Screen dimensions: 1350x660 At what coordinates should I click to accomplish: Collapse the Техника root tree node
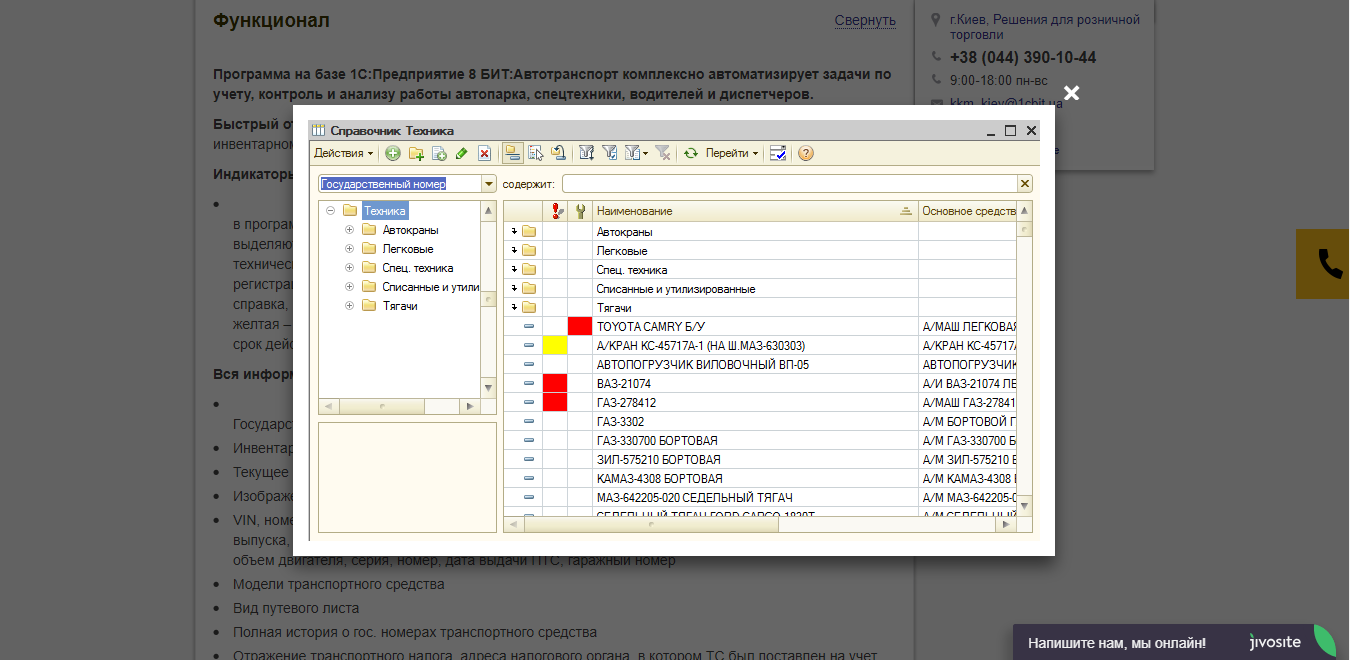pyautogui.click(x=330, y=211)
